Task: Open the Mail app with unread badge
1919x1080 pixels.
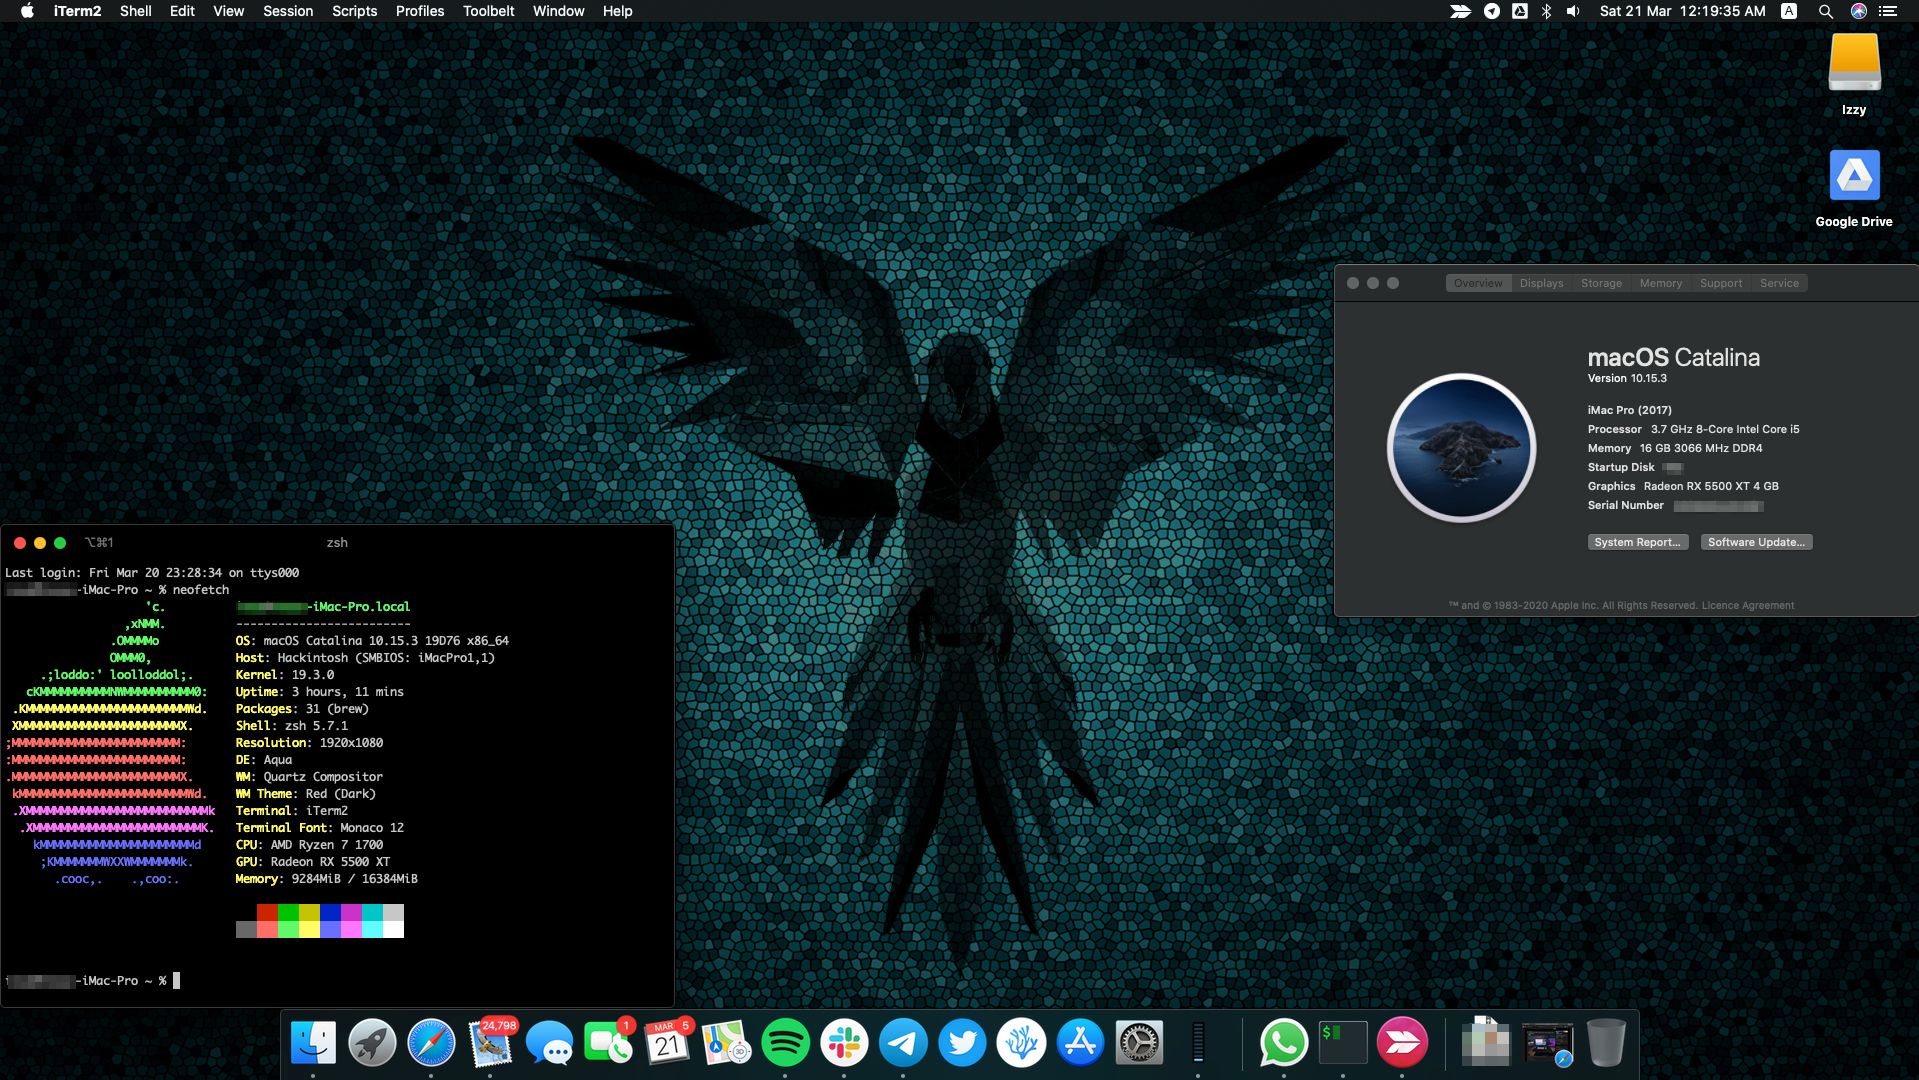Action: [x=490, y=1042]
